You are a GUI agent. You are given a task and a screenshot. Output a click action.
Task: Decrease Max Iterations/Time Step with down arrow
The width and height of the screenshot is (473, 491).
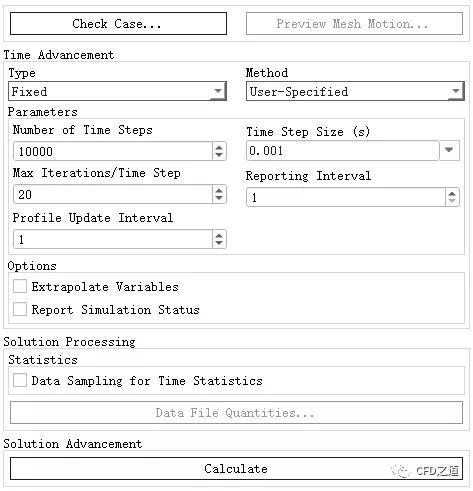click(219, 198)
